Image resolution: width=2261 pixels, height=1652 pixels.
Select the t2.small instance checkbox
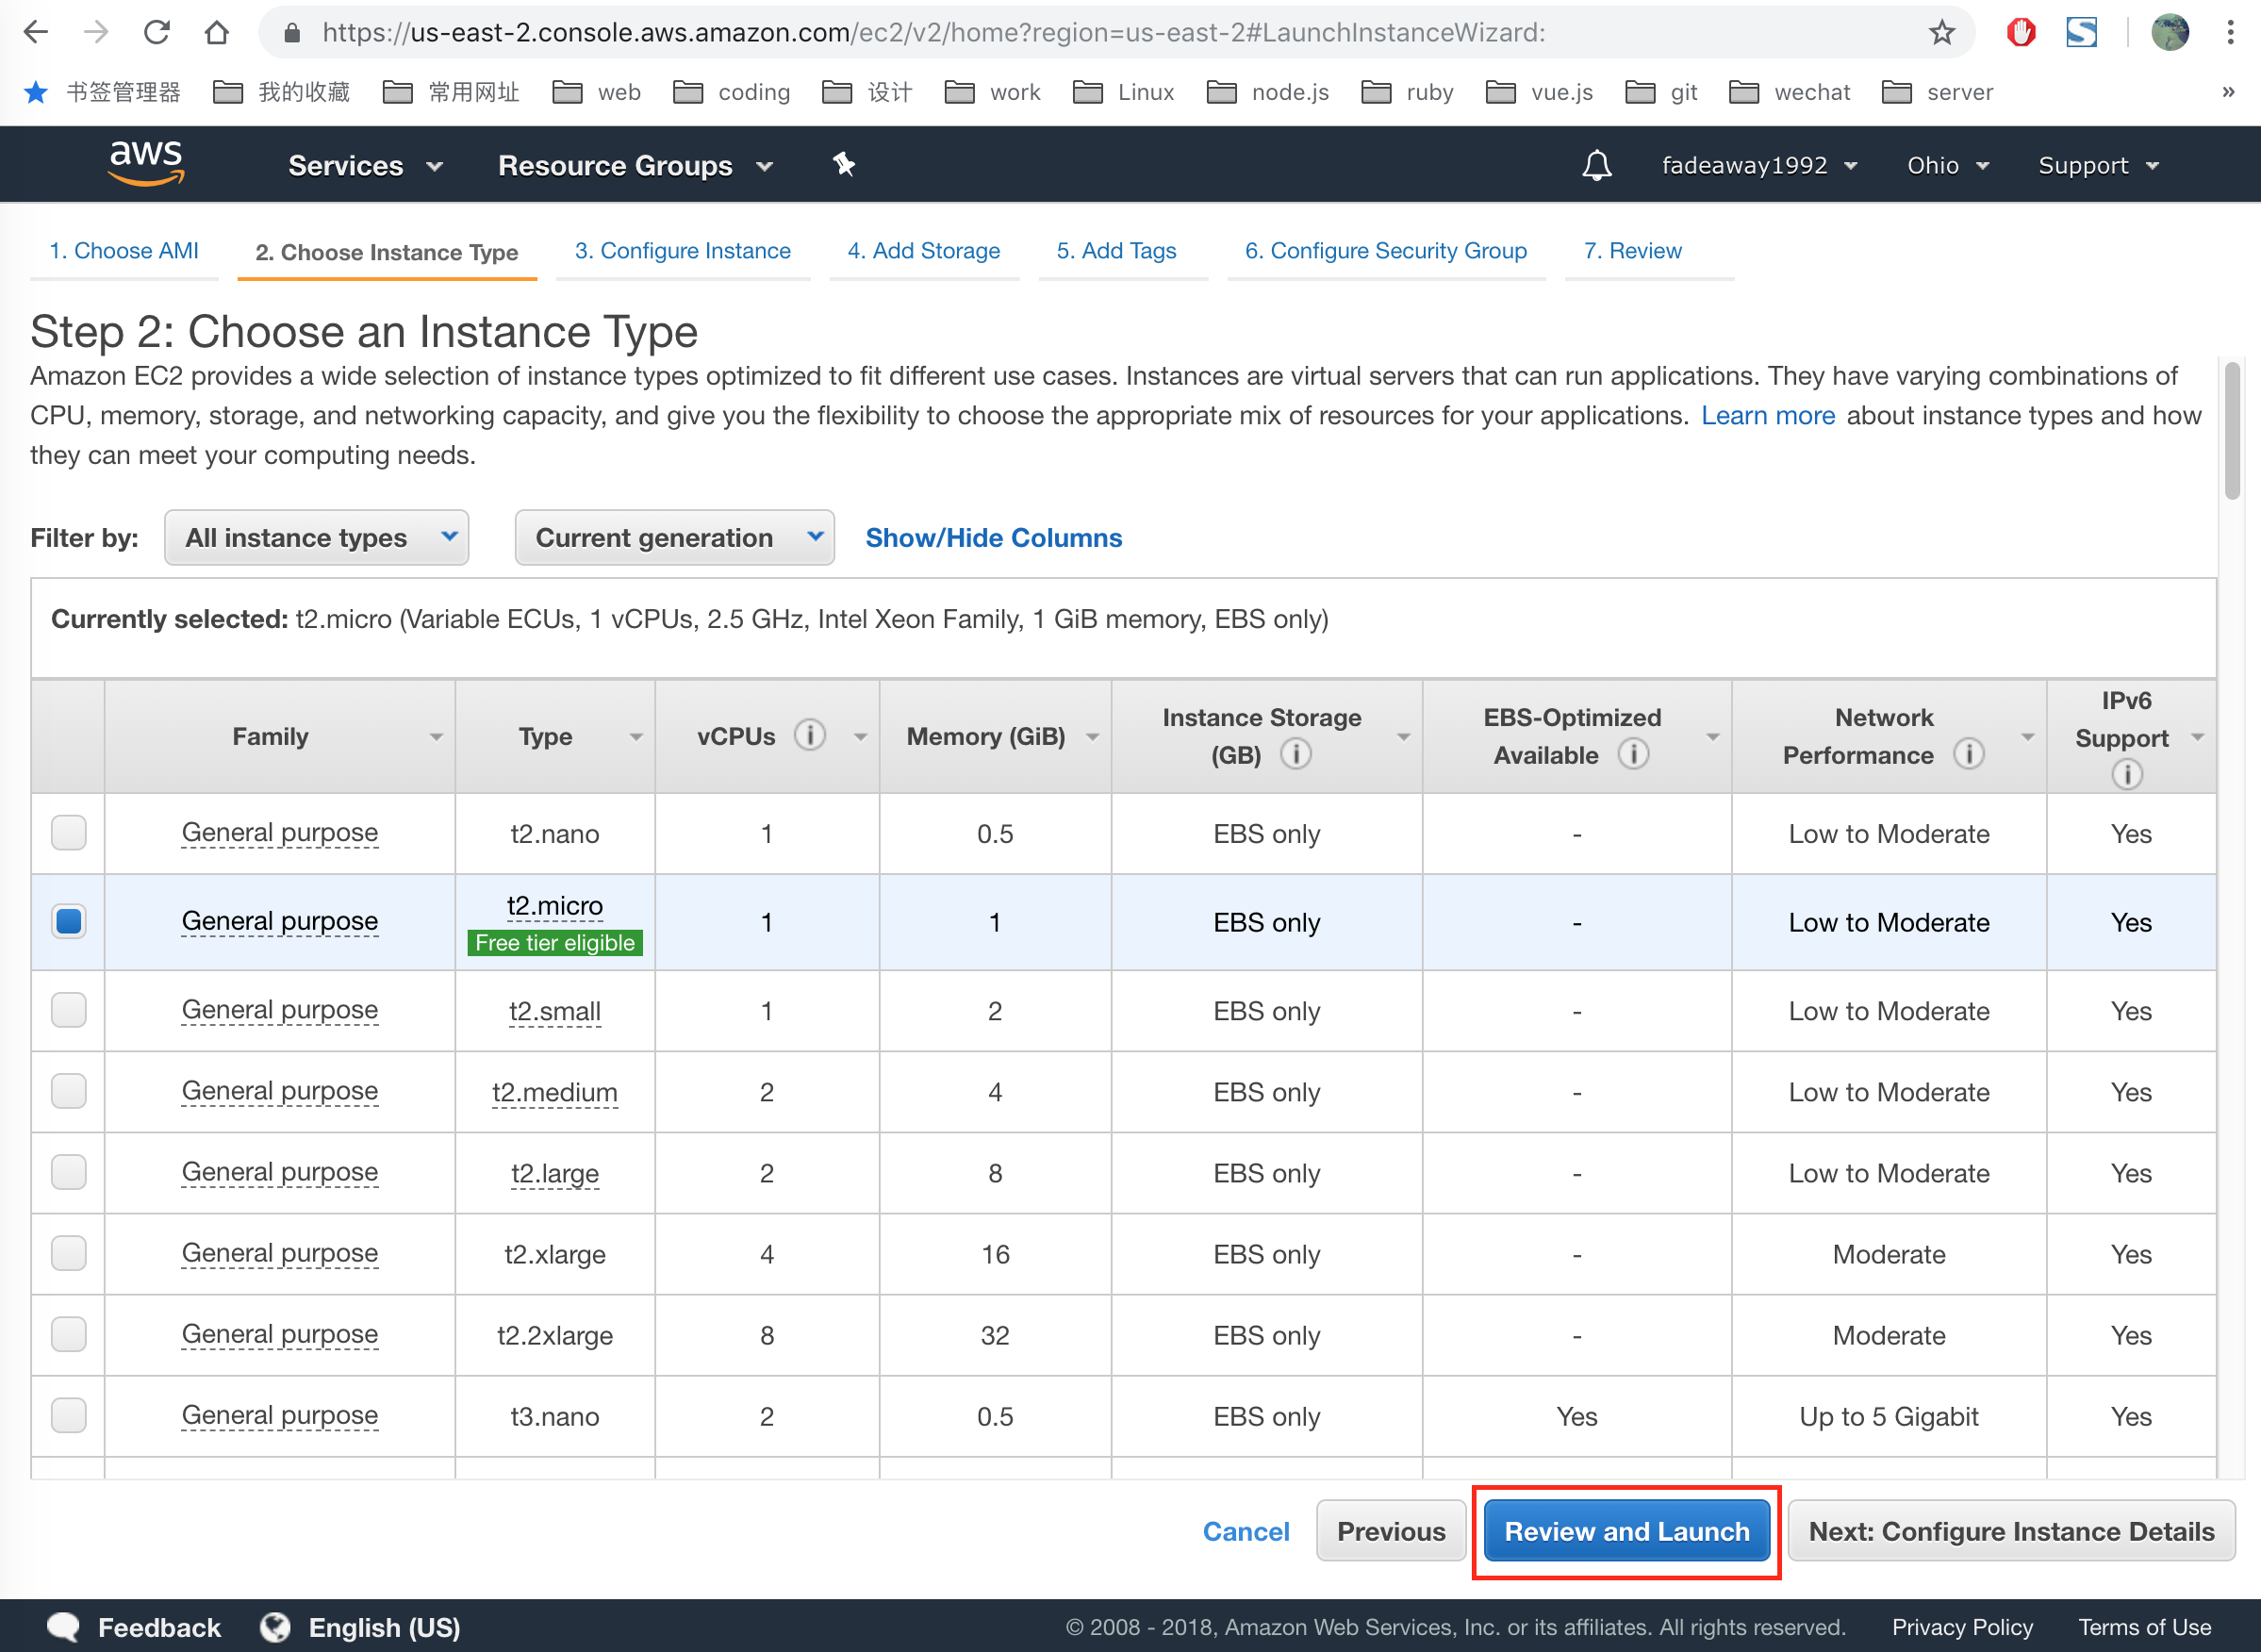click(69, 1010)
